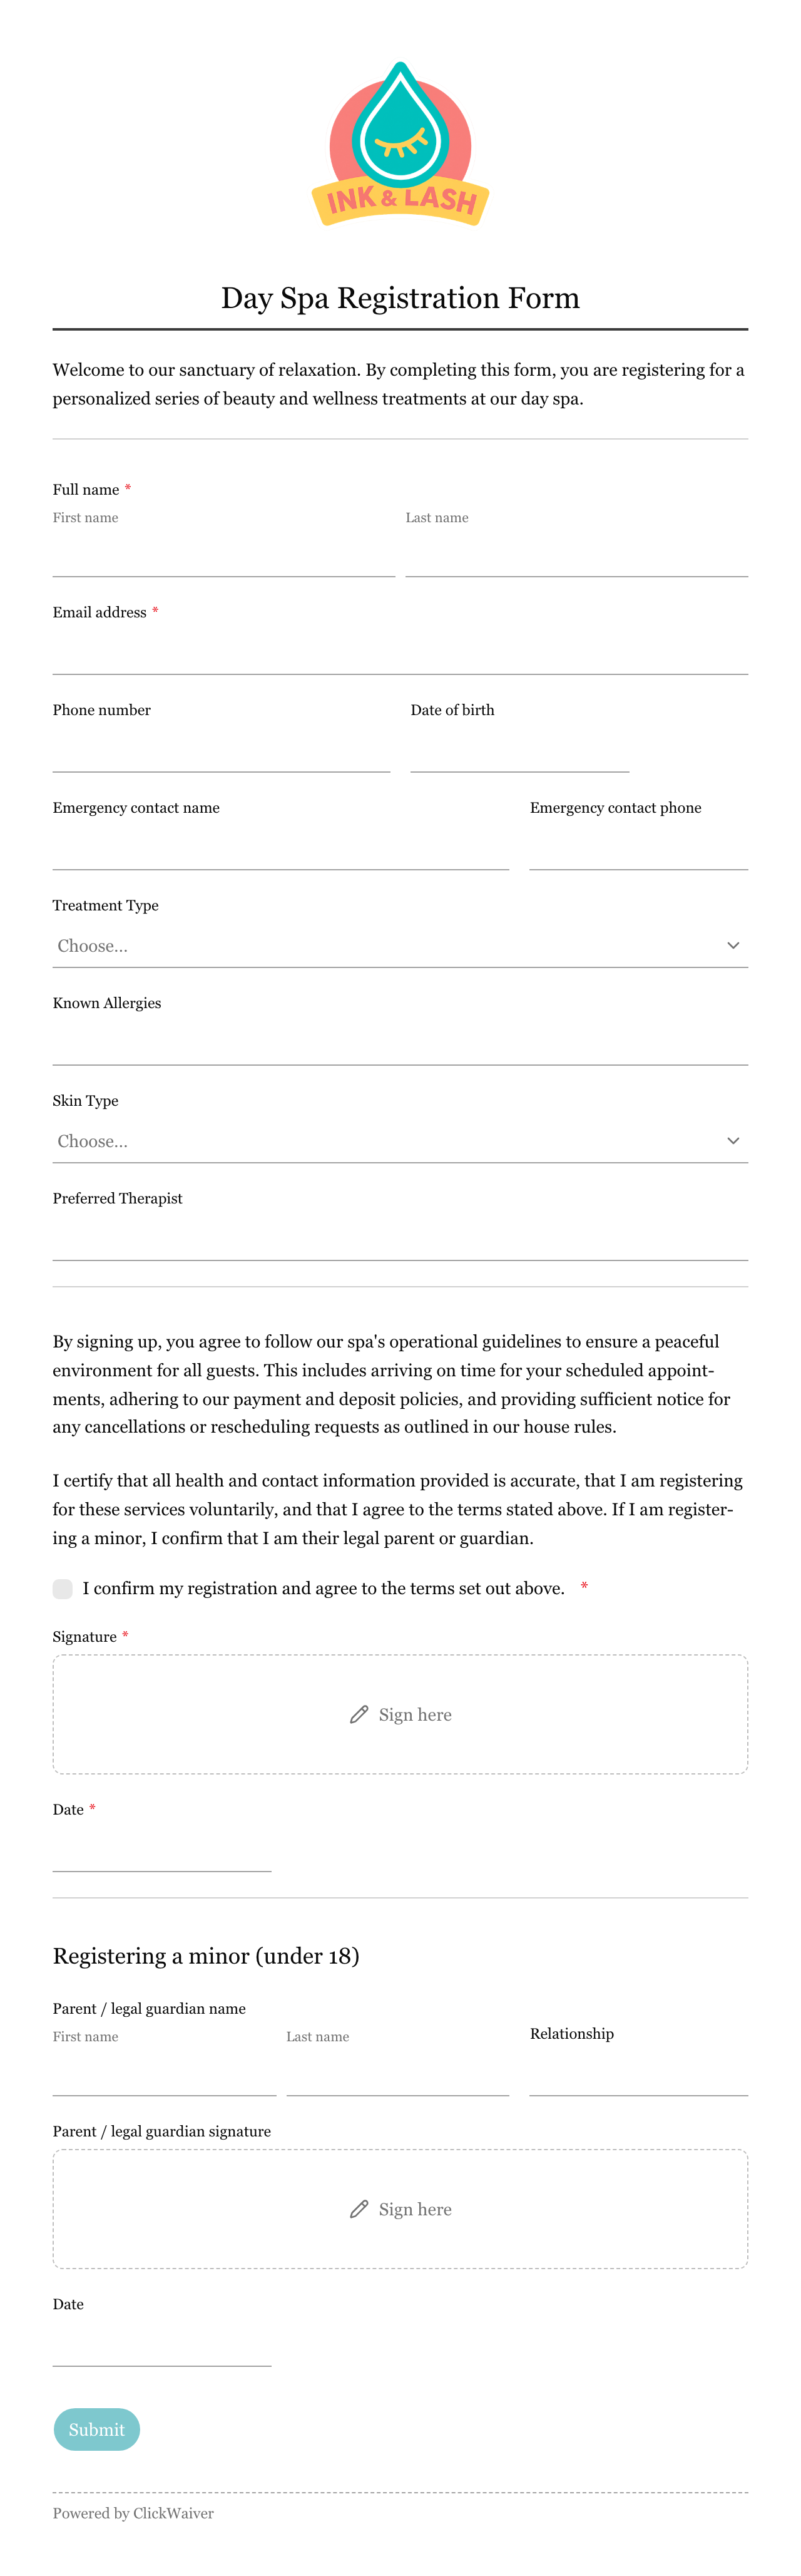Expand Skin Type chevron arrow
Screen dimensions: 801x2576
click(x=733, y=1140)
